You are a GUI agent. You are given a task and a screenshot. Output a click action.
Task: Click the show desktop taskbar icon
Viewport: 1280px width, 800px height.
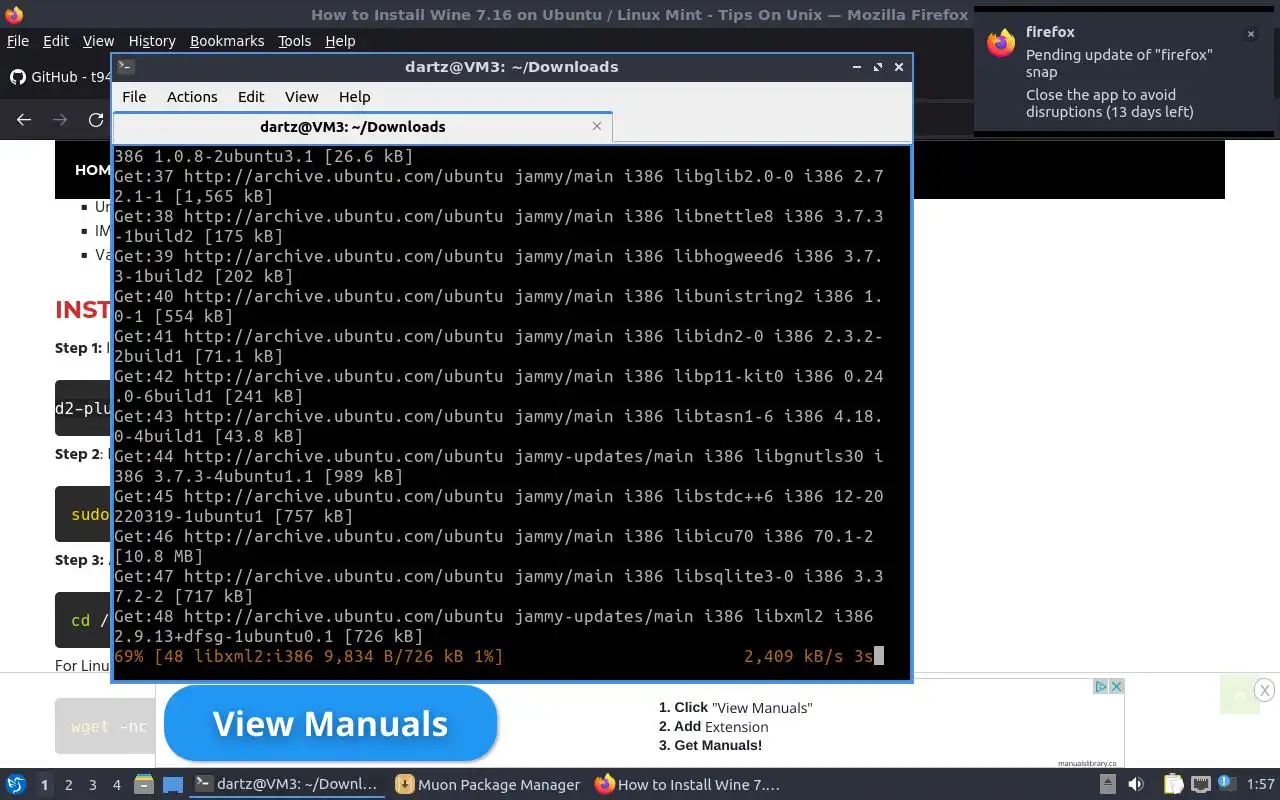pos(173,785)
